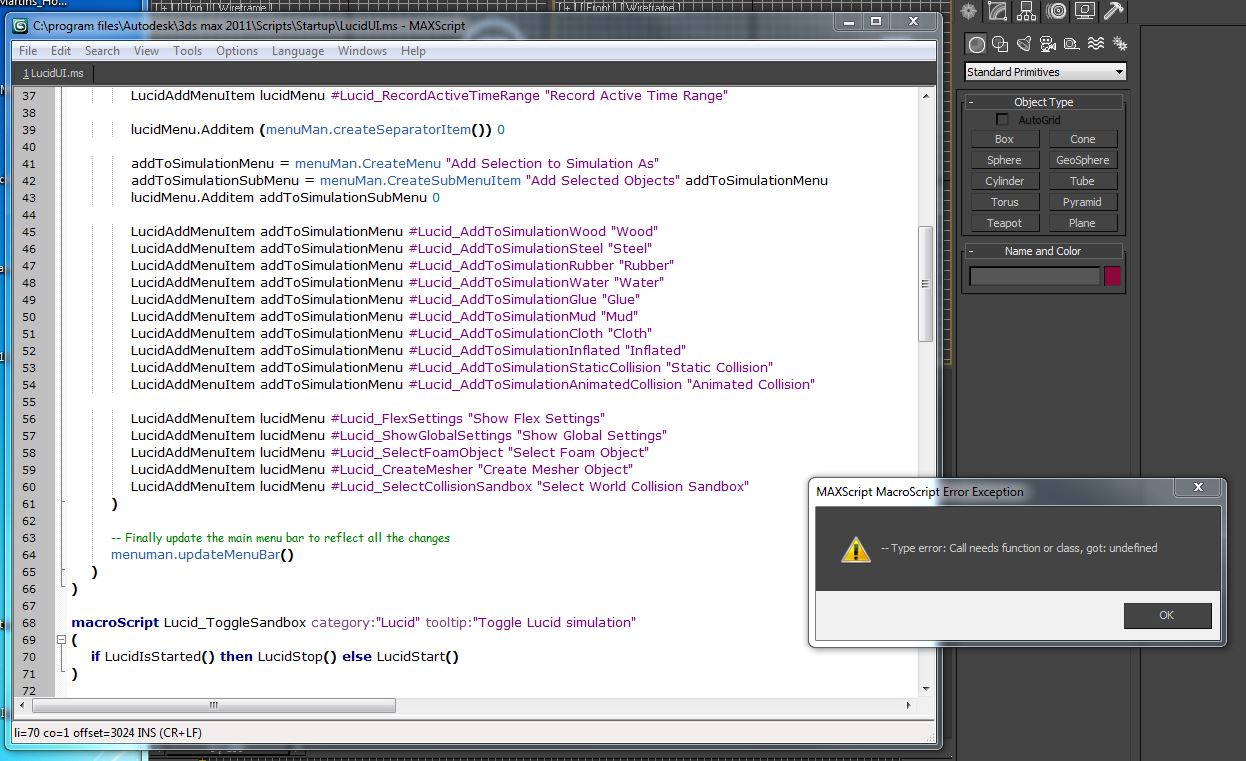This screenshot has height=761, width=1246.
Task: Open the Standard Primitives dropdown
Action: pos(1045,72)
